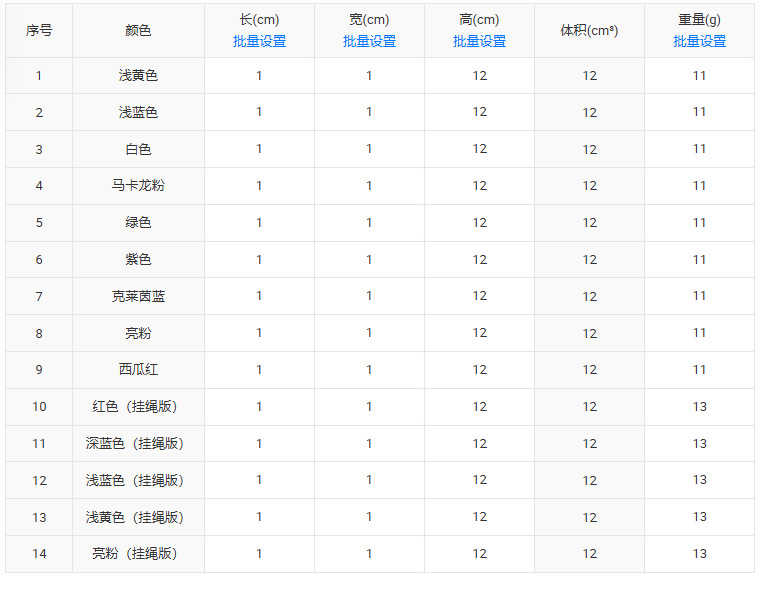The image size is (783, 589).
Task: Click the 序号 column header
Action: click(39, 30)
